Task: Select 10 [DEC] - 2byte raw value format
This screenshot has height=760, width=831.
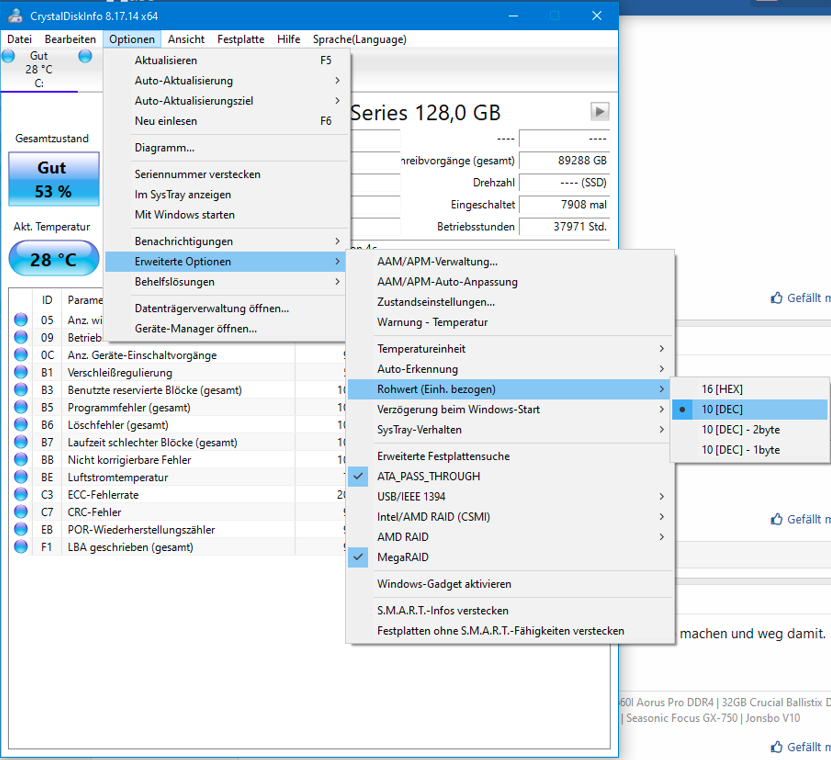Action: [x=749, y=429]
